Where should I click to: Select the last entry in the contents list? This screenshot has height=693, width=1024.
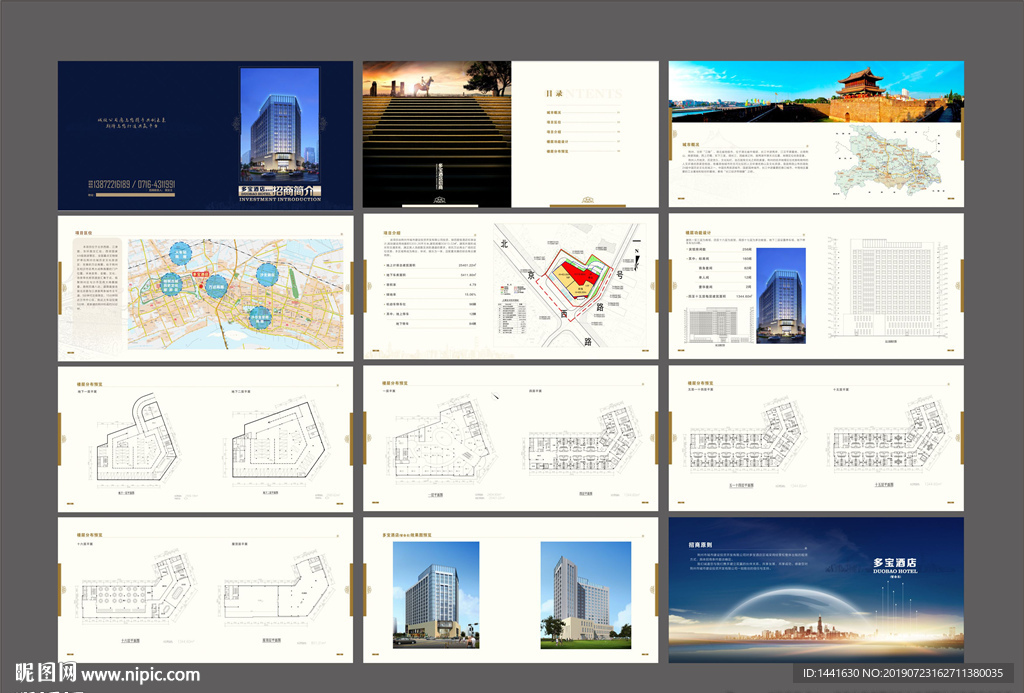[557, 151]
